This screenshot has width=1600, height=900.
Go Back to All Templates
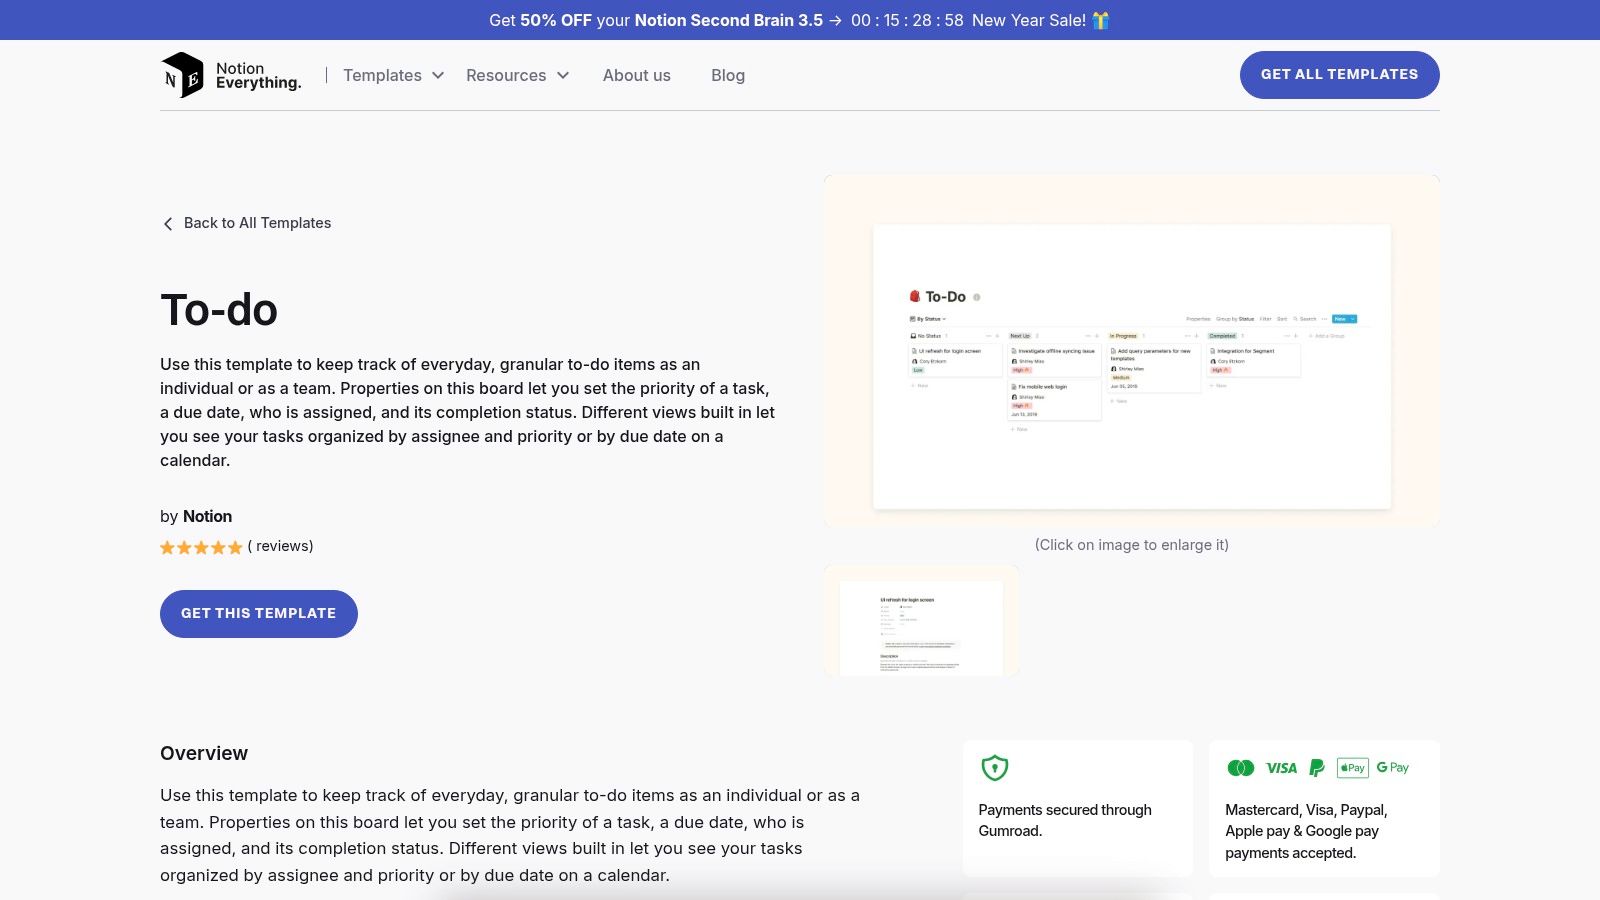pos(257,223)
